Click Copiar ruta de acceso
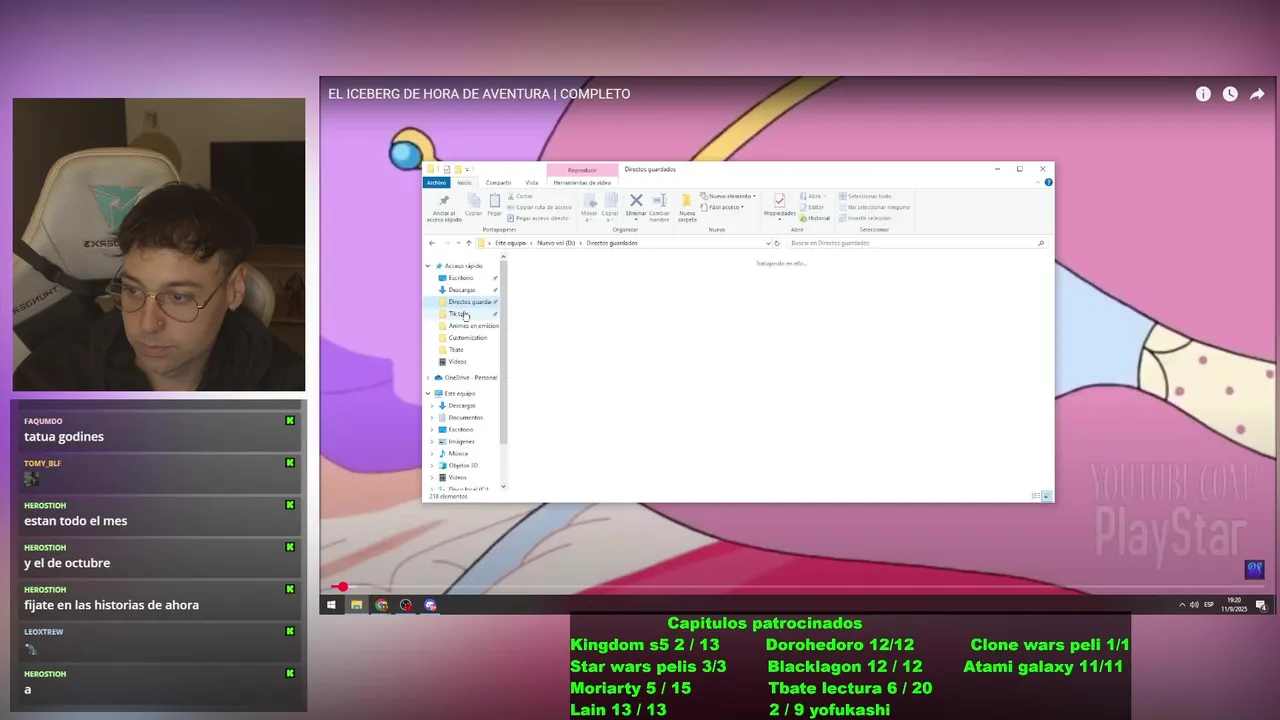 pyautogui.click(x=540, y=207)
